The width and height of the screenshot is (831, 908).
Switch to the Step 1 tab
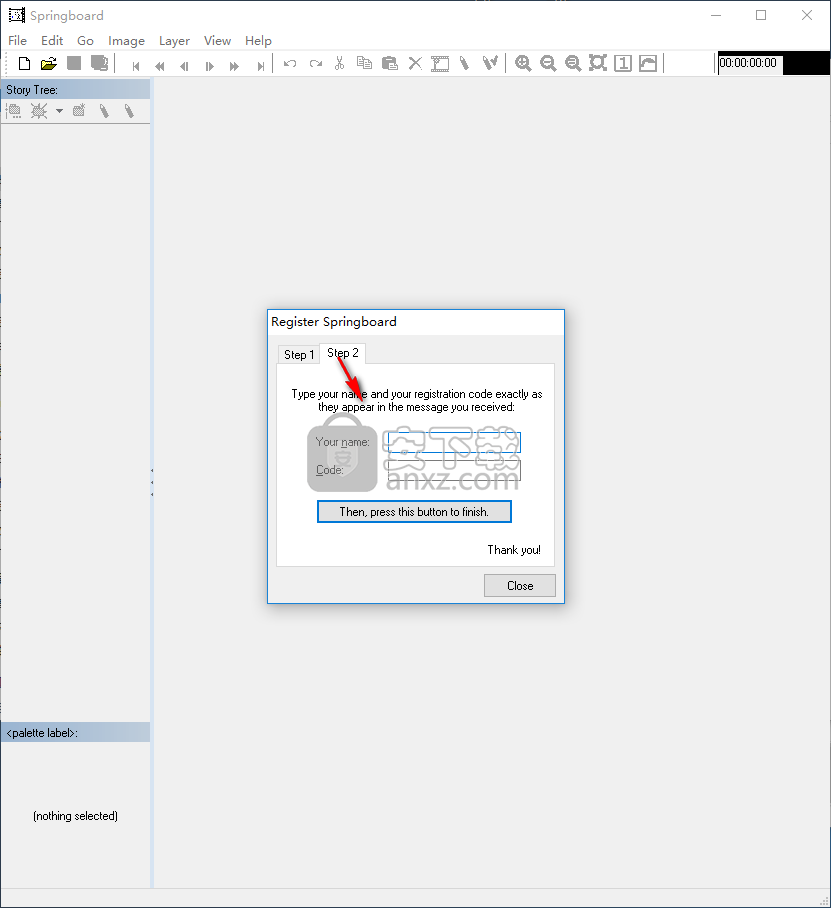click(298, 355)
